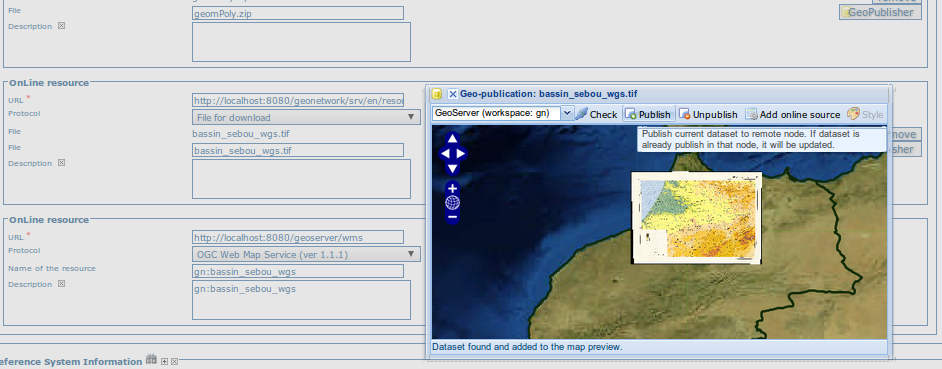Remove the Description field under geomPoly.zip
The image size is (942, 369).
[61, 26]
